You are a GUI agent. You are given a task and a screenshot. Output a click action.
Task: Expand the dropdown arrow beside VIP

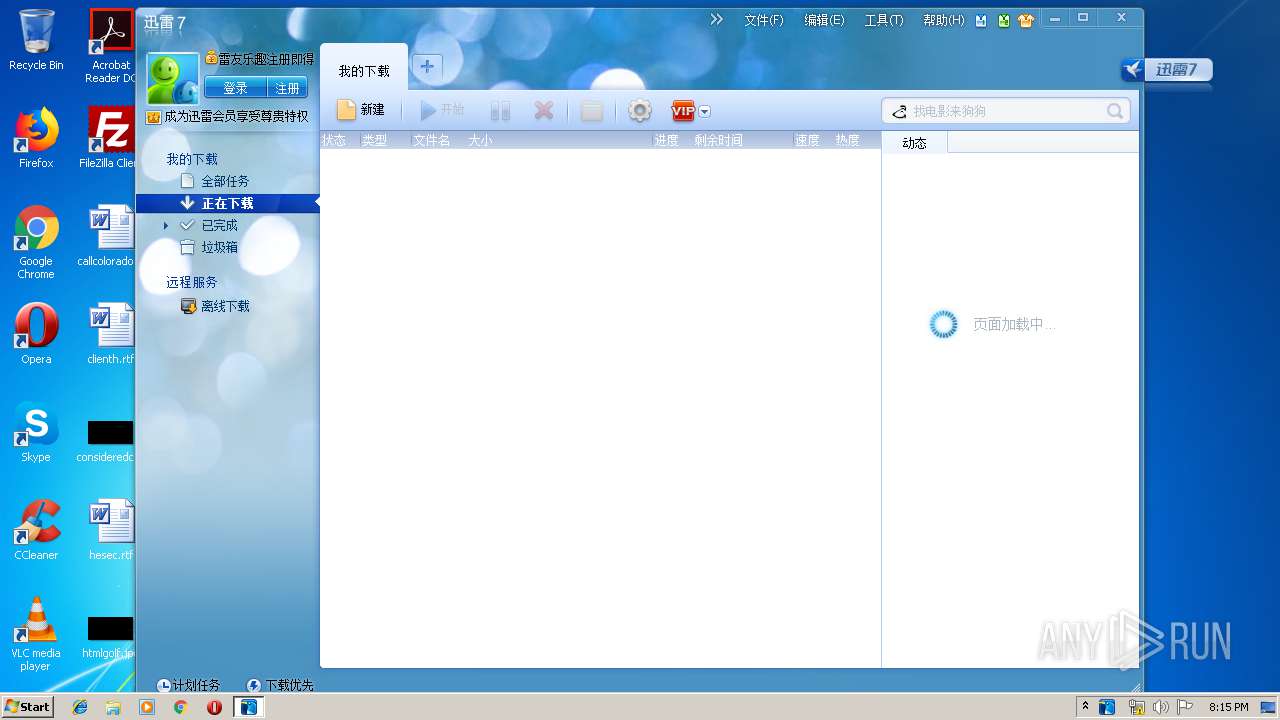pyautogui.click(x=705, y=112)
